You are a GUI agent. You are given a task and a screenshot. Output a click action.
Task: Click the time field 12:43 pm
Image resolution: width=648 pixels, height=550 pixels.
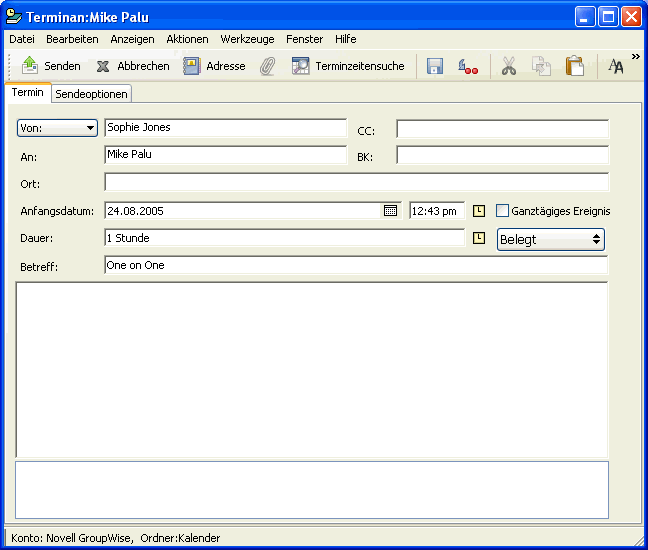click(x=437, y=211)
